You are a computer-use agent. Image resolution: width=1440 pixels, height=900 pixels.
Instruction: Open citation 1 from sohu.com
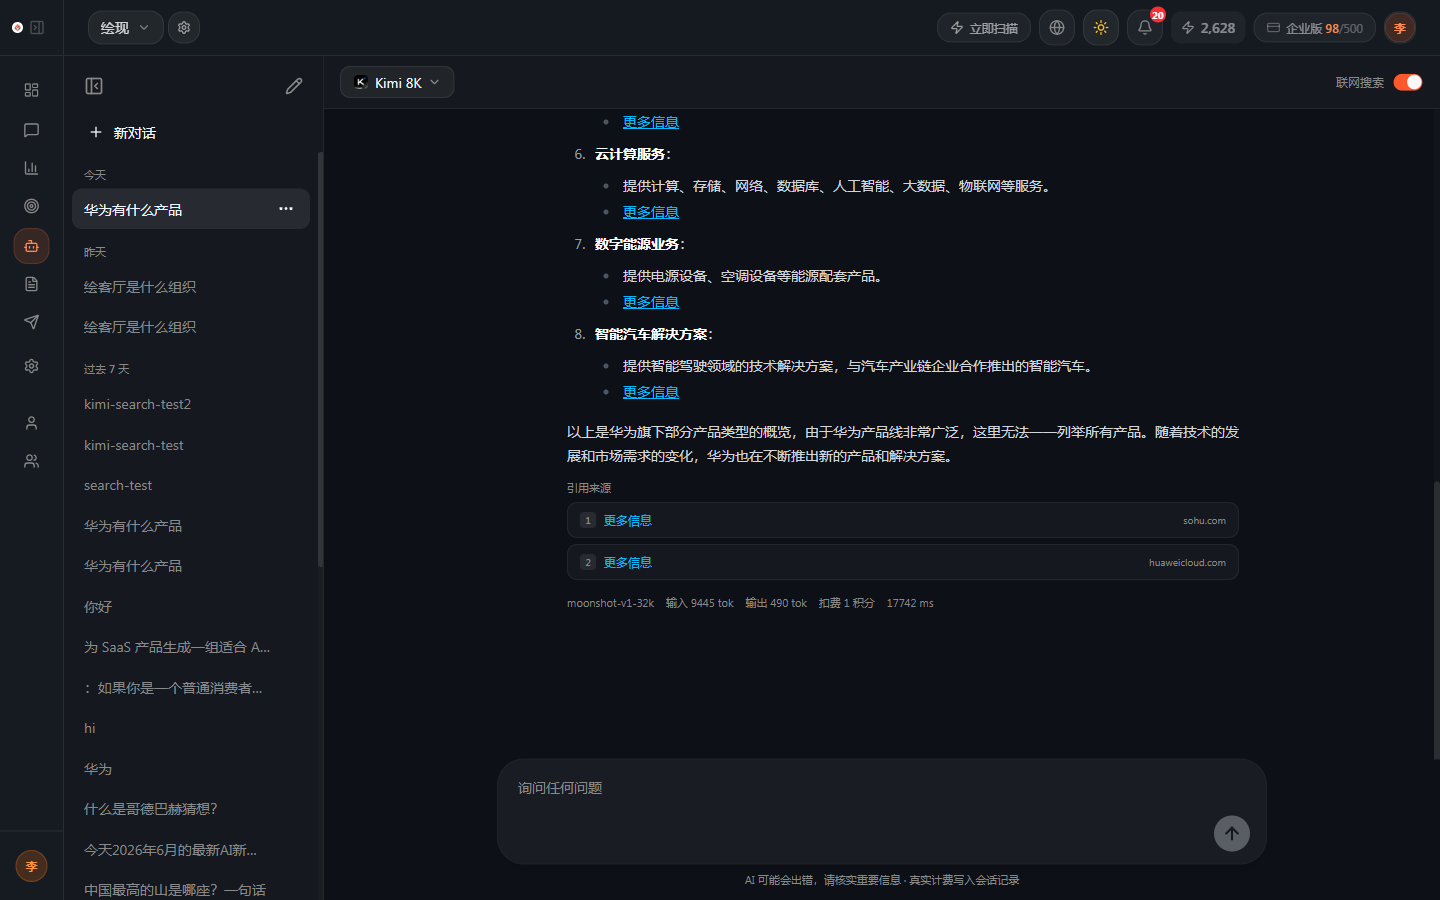click(x=902, y=520)
